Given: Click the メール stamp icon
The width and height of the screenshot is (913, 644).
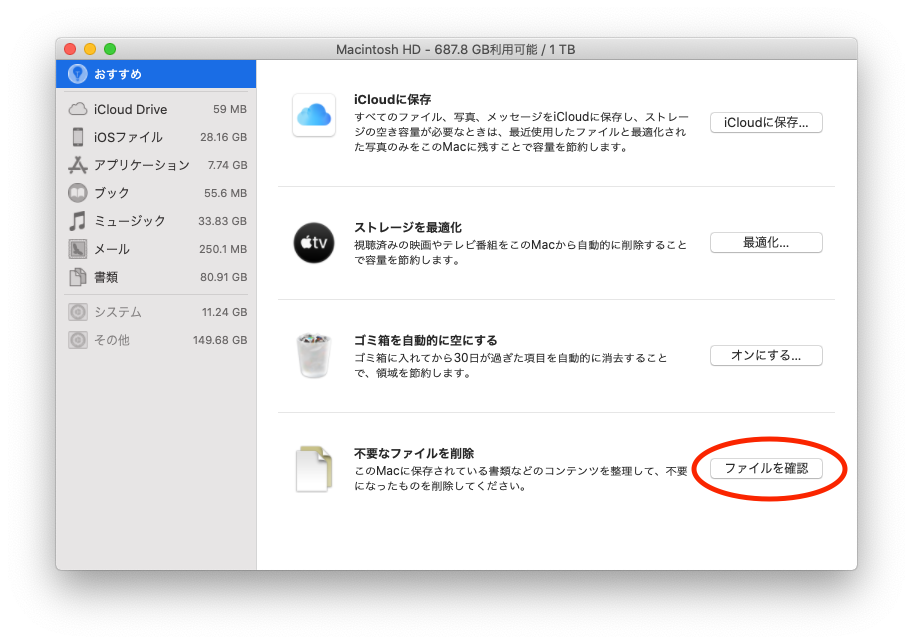Looking at the screenshot, I should coord(78,249).
